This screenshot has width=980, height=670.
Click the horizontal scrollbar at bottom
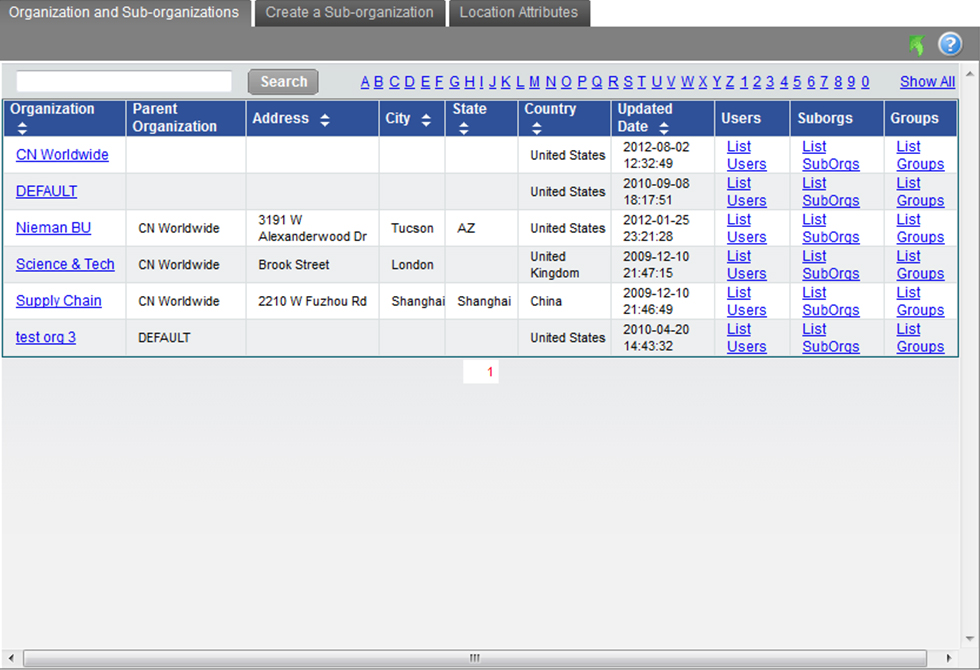coord(474,658)
